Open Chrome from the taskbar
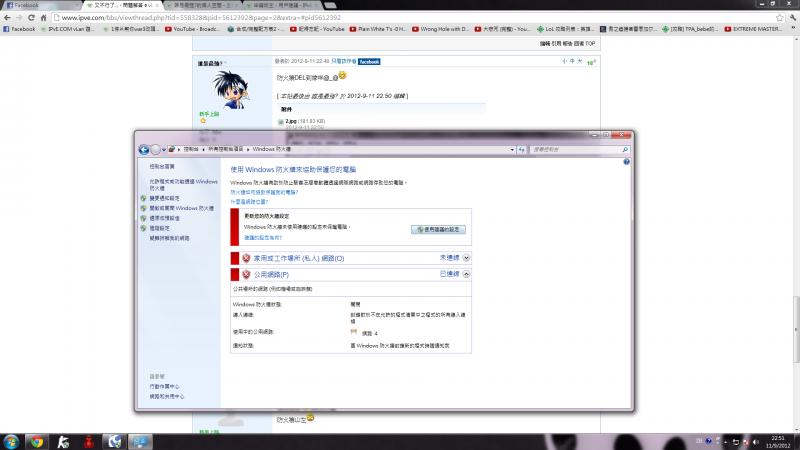800x450 pixels. (37, 441)
